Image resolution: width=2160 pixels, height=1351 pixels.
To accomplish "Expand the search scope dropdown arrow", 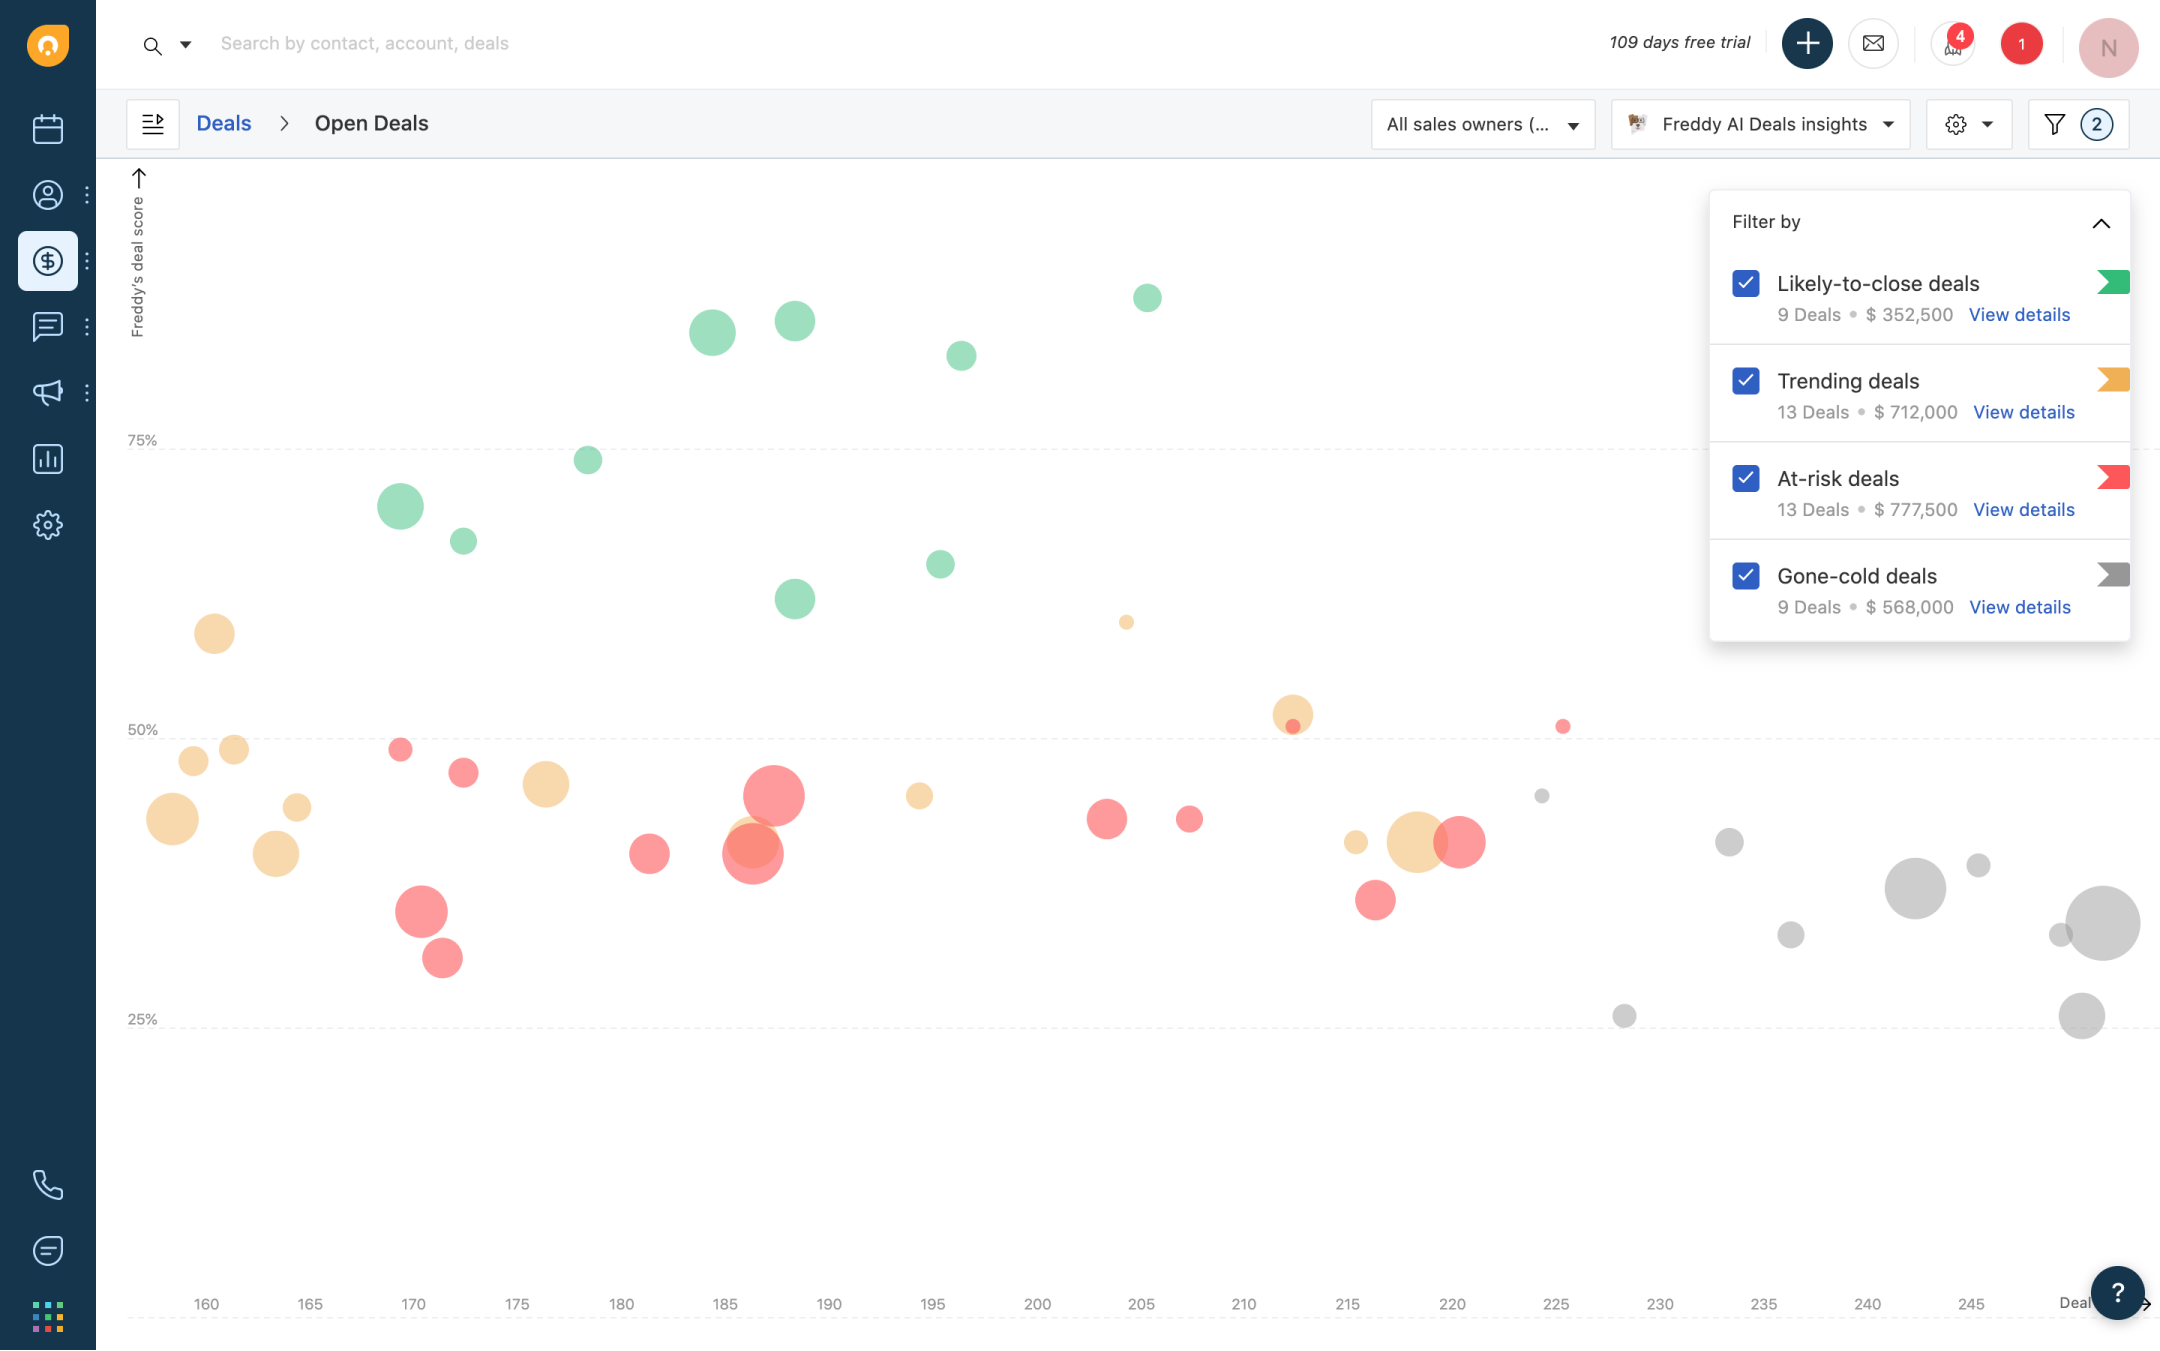I will (x=185, y=45).
